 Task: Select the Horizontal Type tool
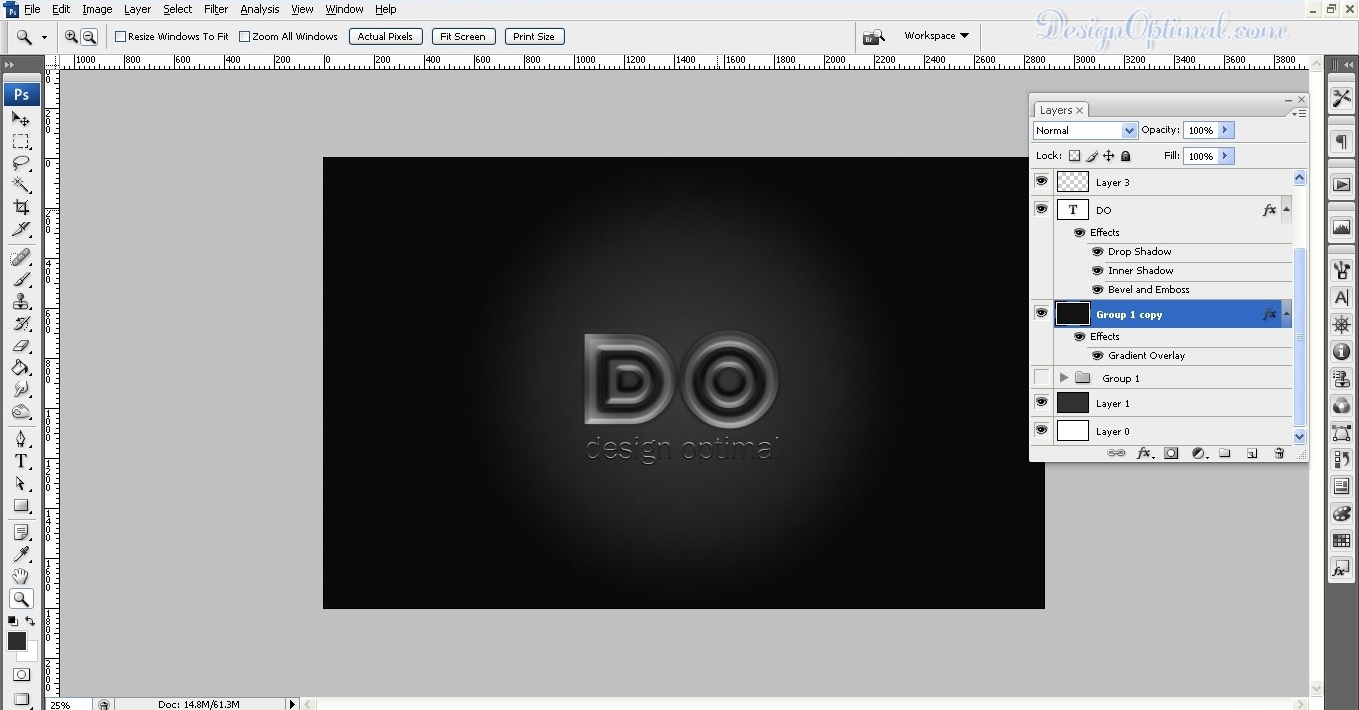coord(21,461)
